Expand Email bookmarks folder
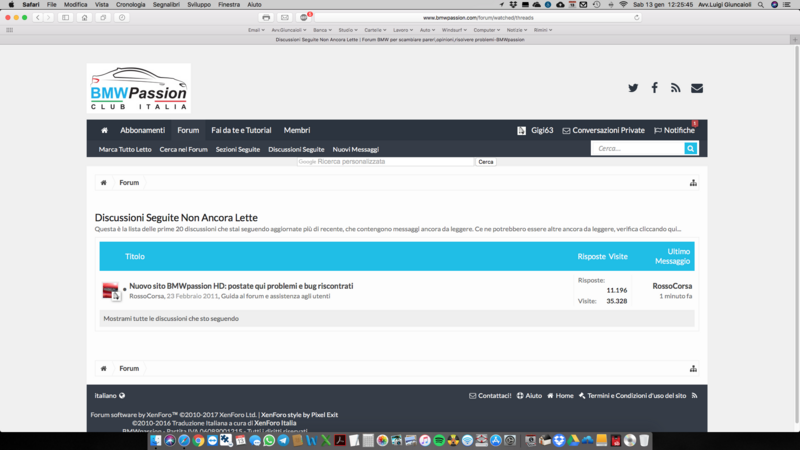800x450 pixels. click(x=256, y=30)
